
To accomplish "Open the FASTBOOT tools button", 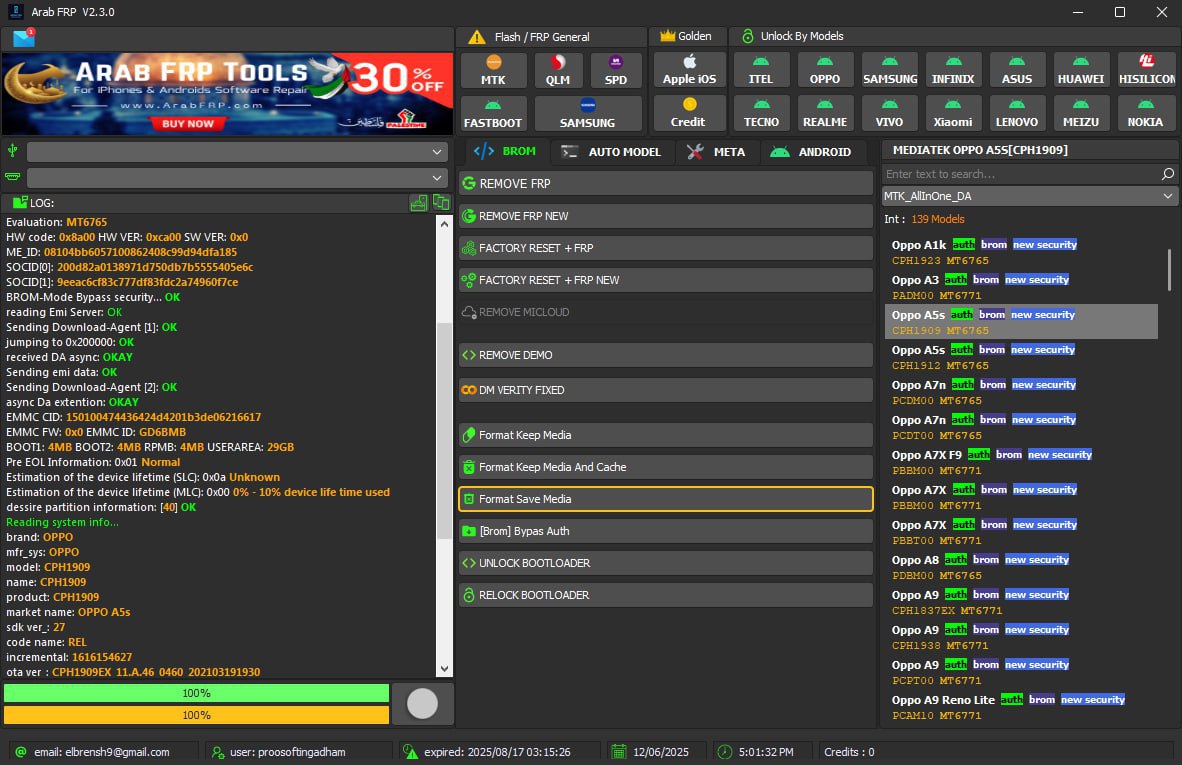I will (x=493, y=113).
